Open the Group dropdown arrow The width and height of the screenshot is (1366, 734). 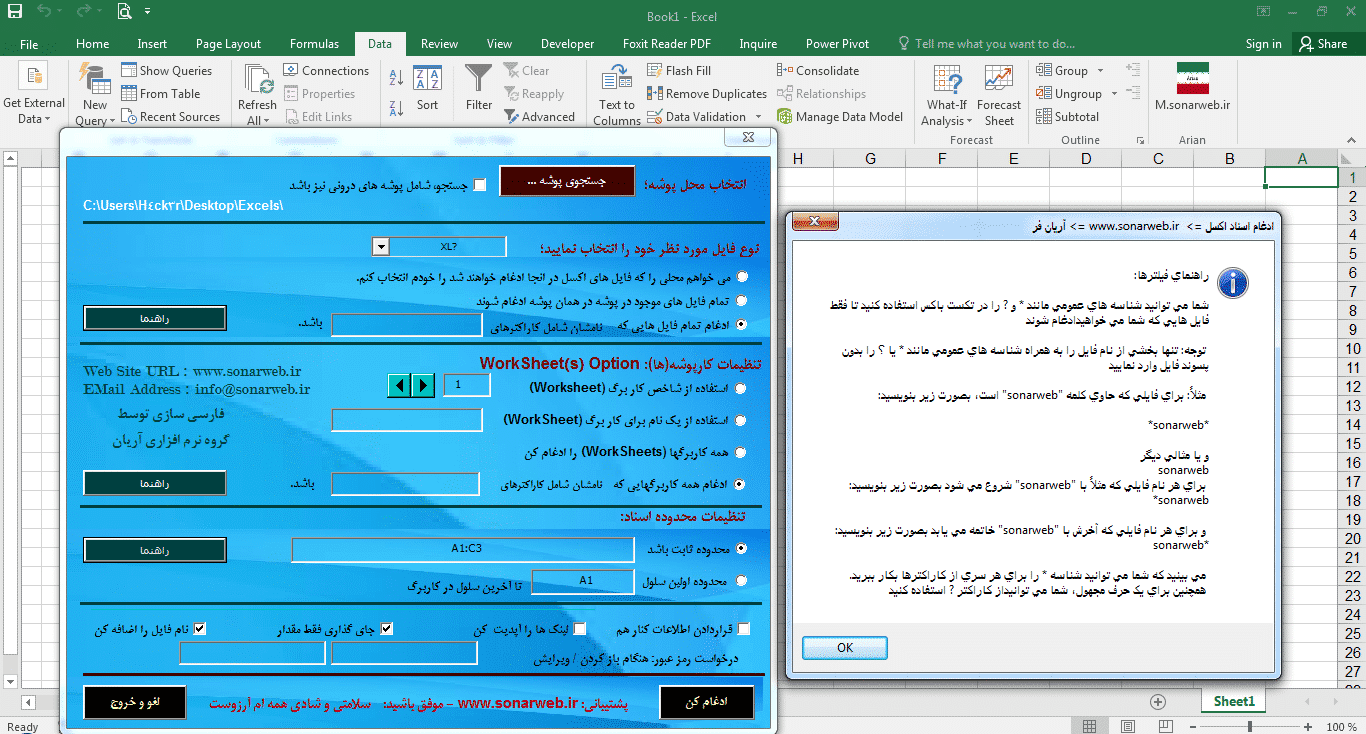1101,70
